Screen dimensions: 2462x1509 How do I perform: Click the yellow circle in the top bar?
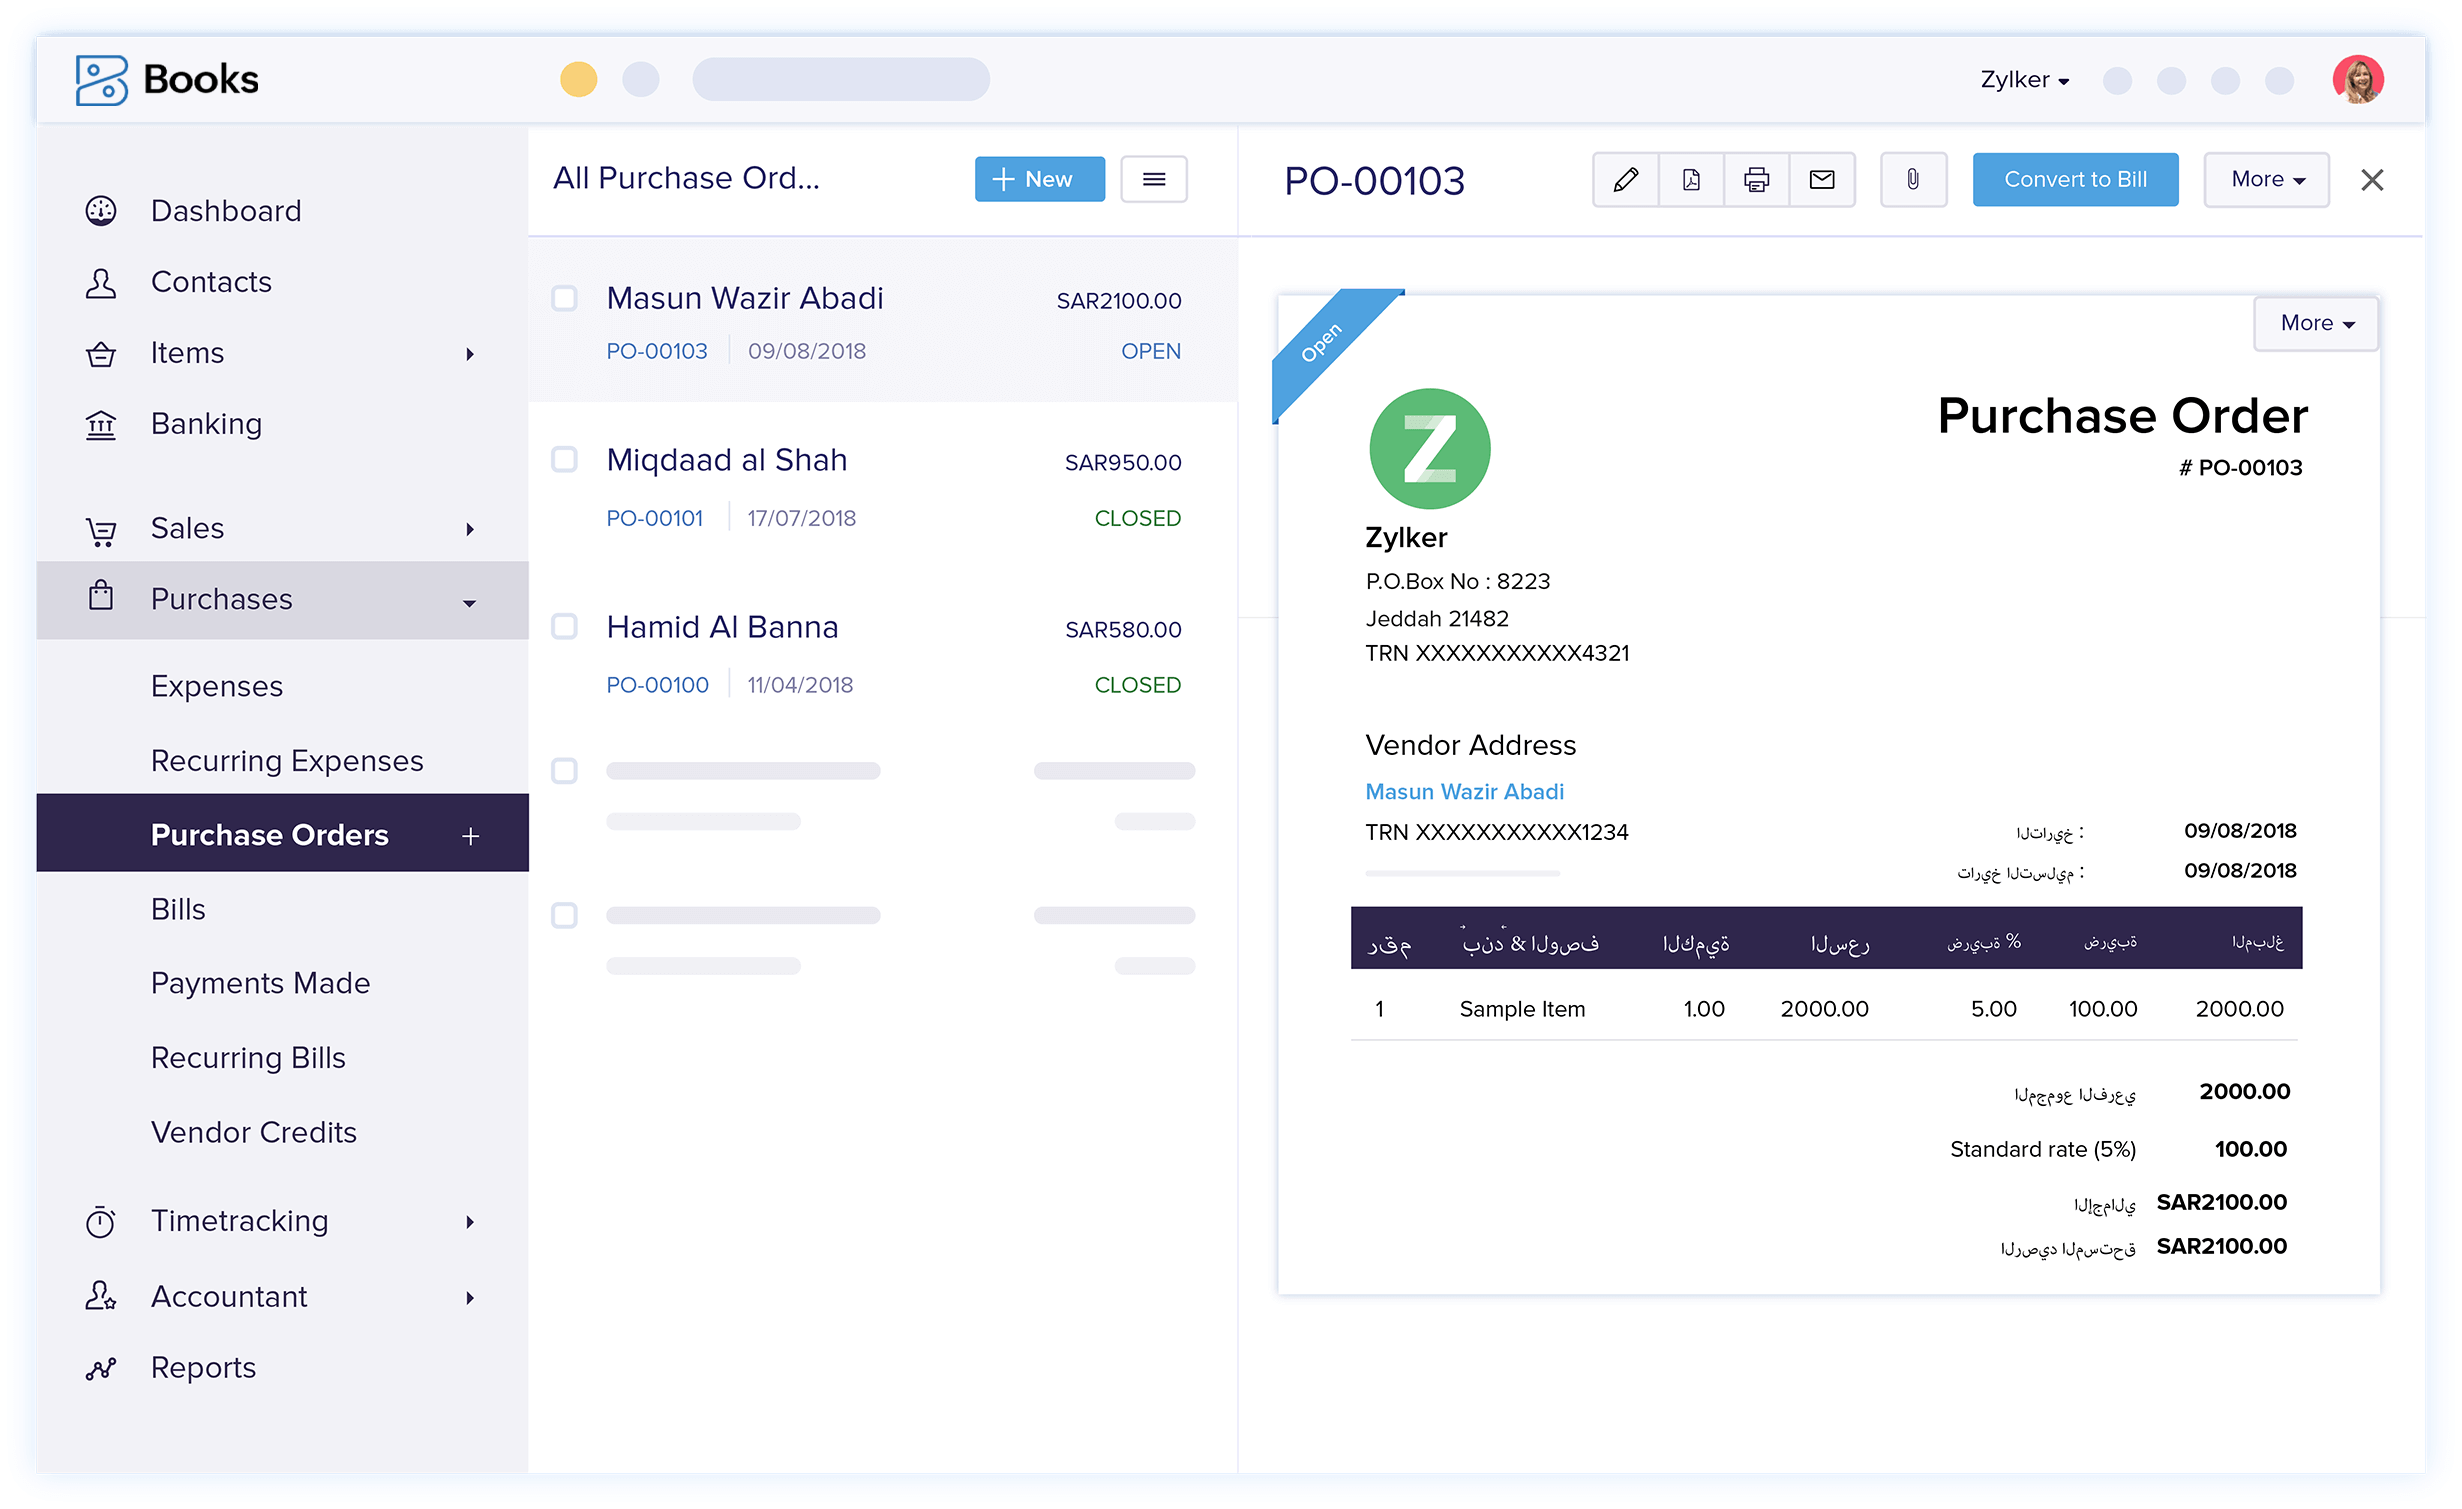tap(578, 80)
